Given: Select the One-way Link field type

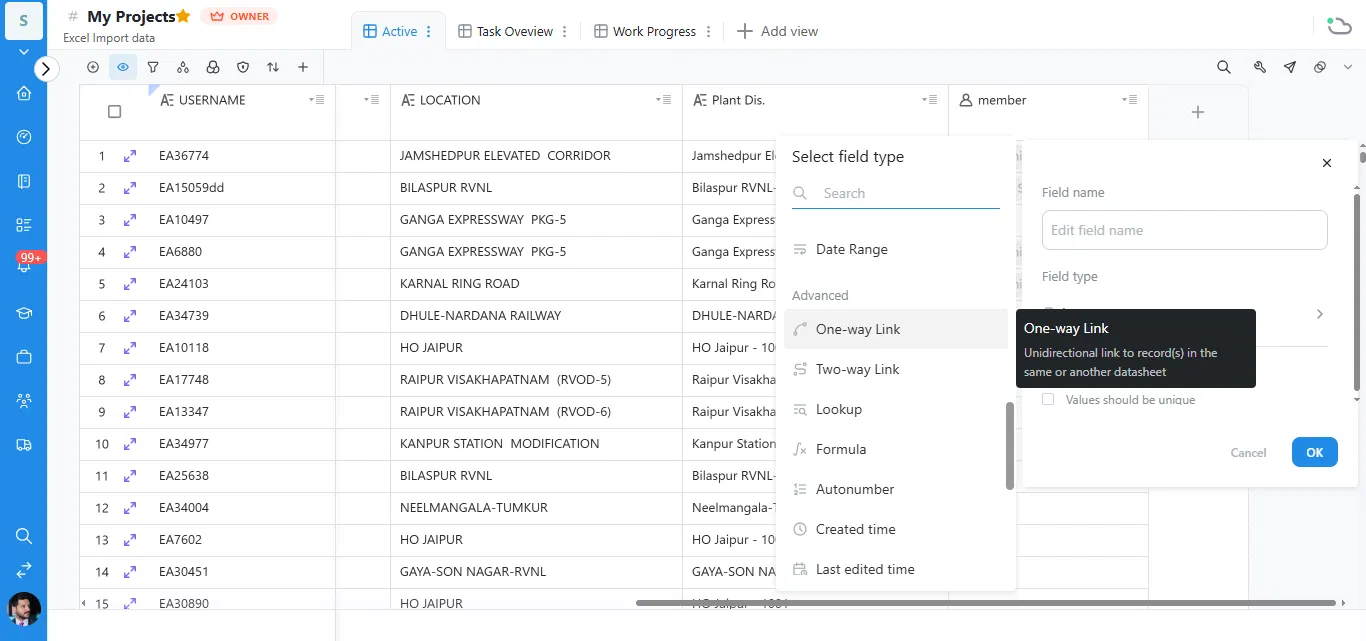Looking at the screenshot, I should (x=895, y=329).
